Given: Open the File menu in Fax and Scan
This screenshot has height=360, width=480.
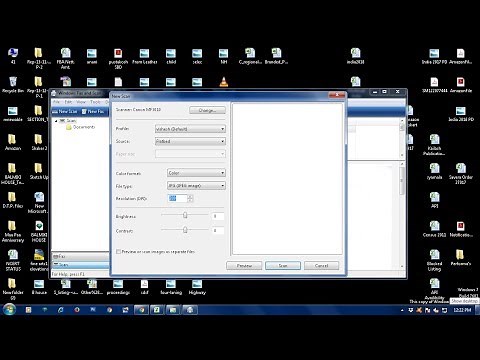Looking at the screenshot, I should pos(57,102).
